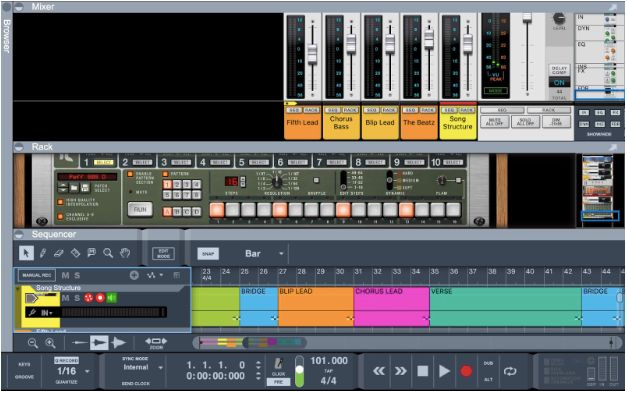Click the Fifth Lead channel fader

(312, 53)
